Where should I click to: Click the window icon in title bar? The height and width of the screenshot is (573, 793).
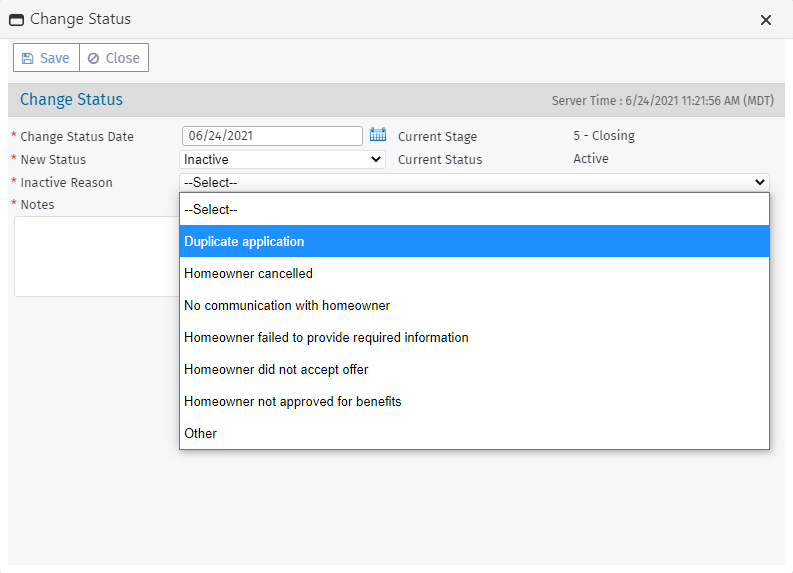pos(16,20)
